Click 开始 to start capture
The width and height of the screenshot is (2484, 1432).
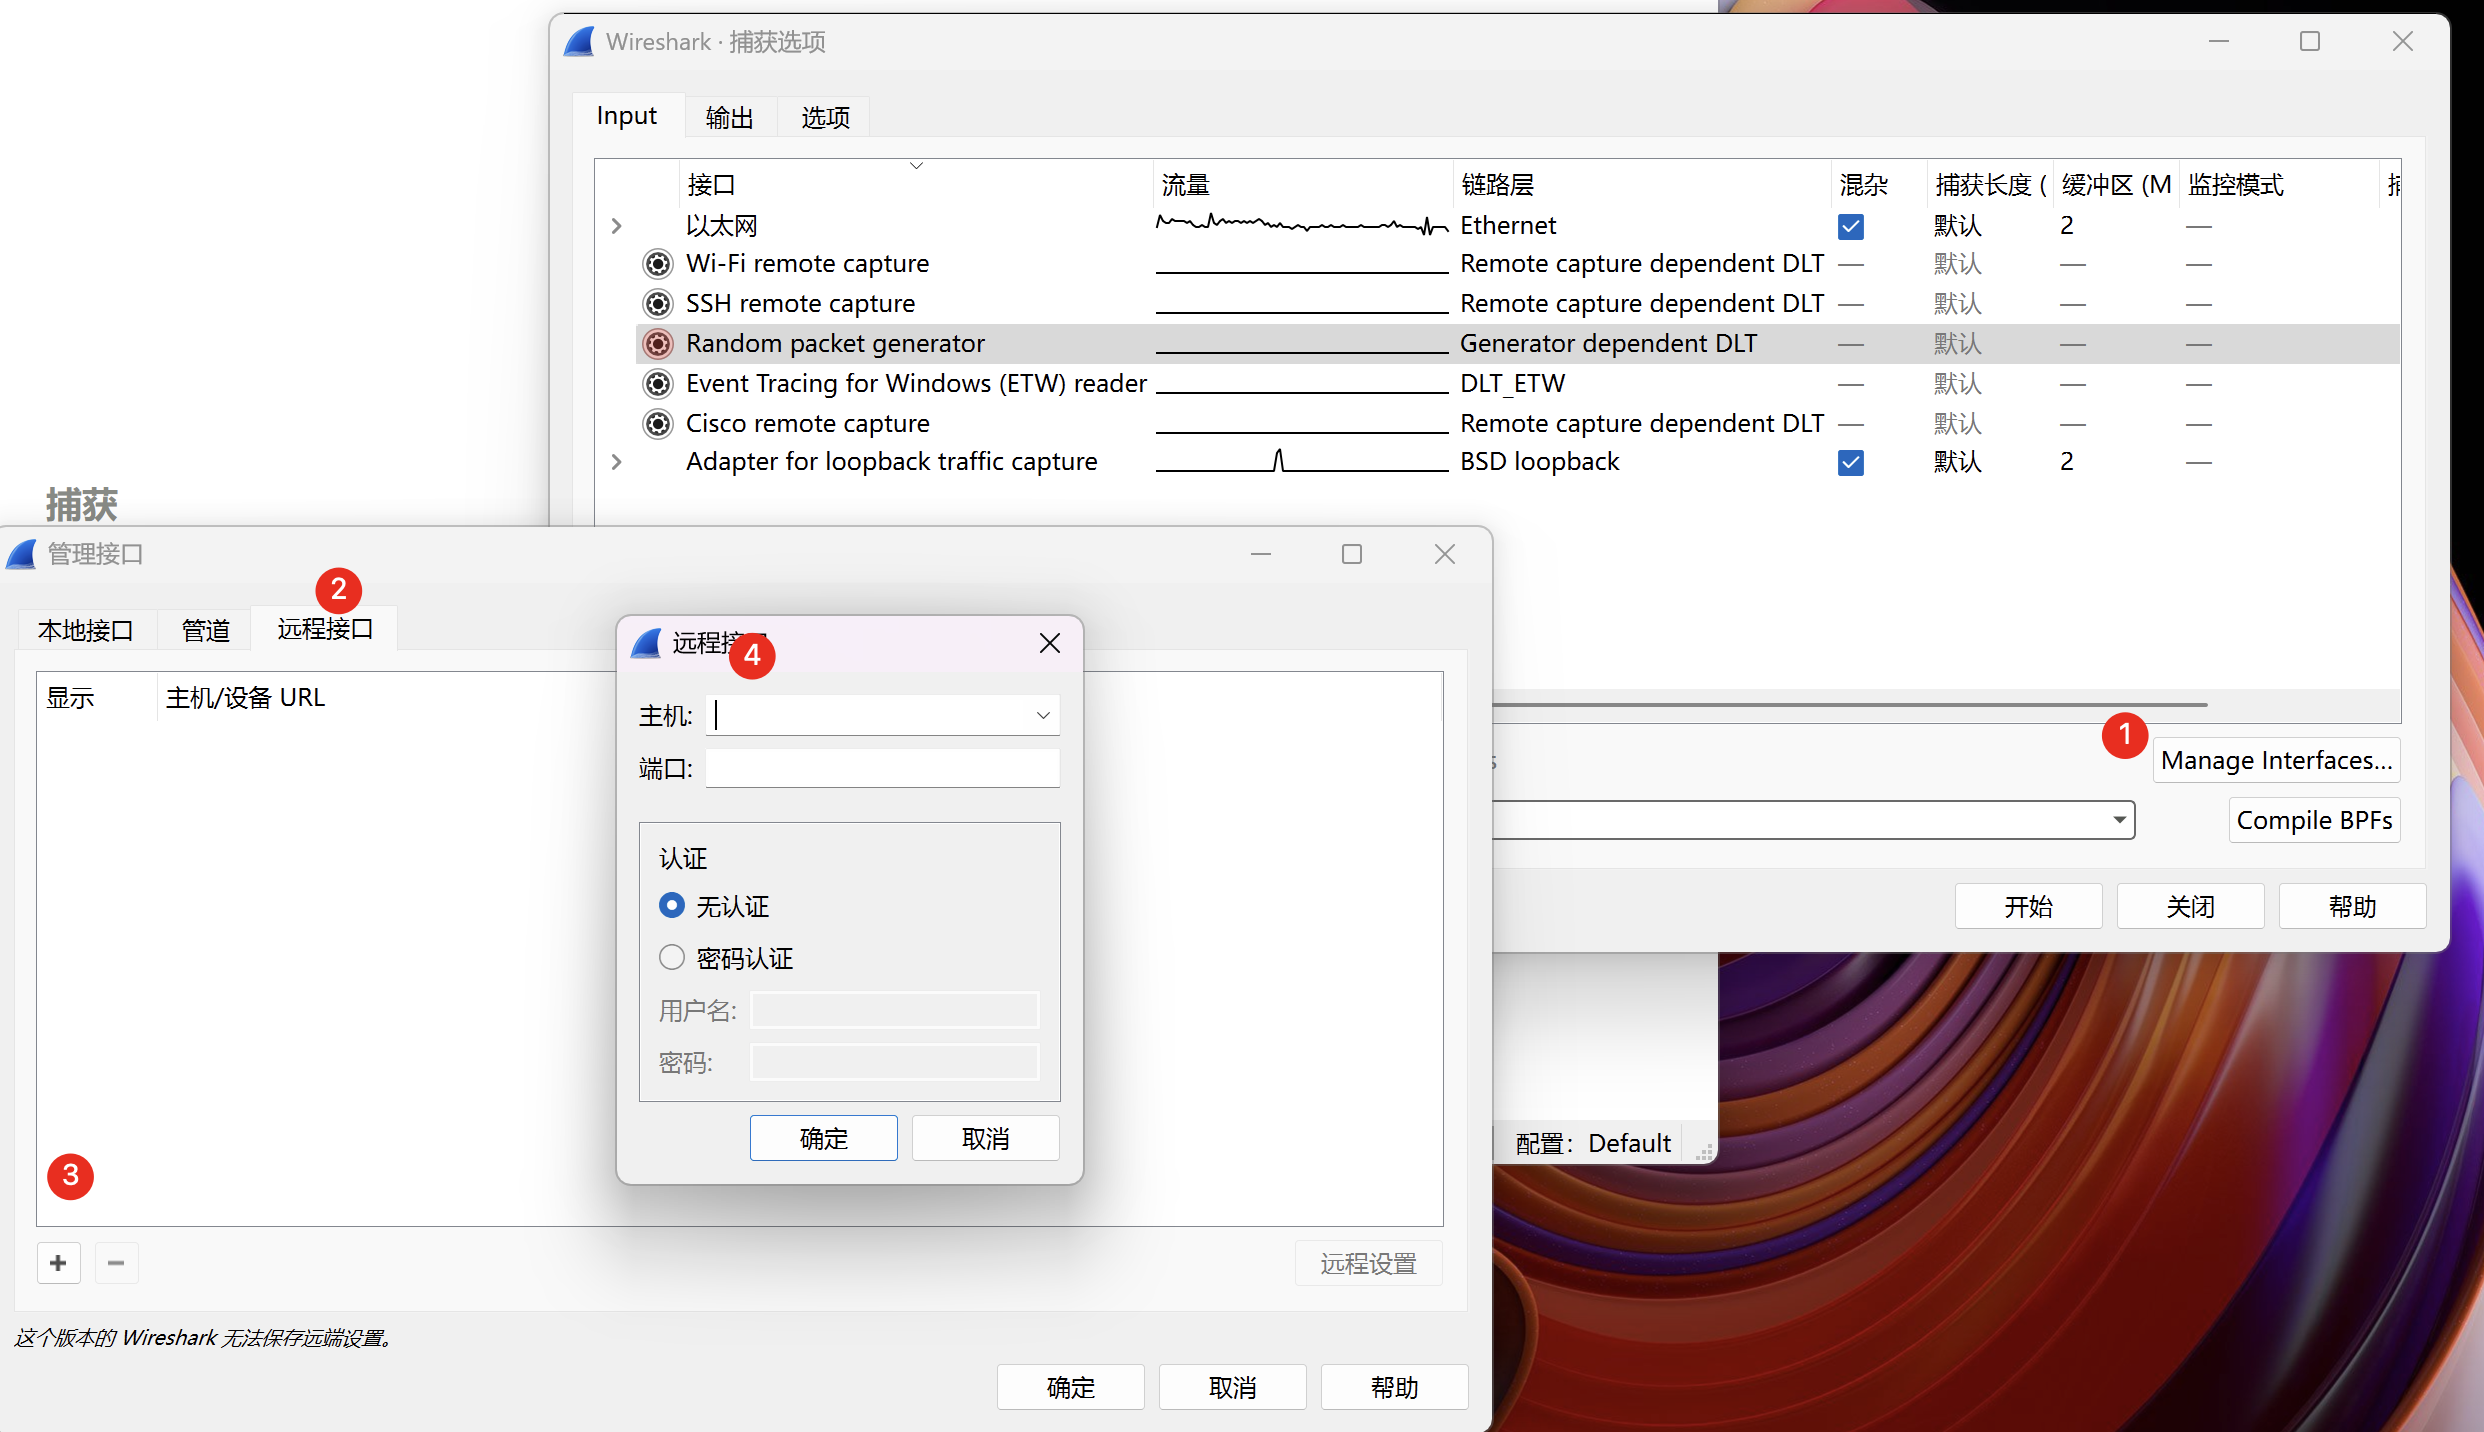2028,906
